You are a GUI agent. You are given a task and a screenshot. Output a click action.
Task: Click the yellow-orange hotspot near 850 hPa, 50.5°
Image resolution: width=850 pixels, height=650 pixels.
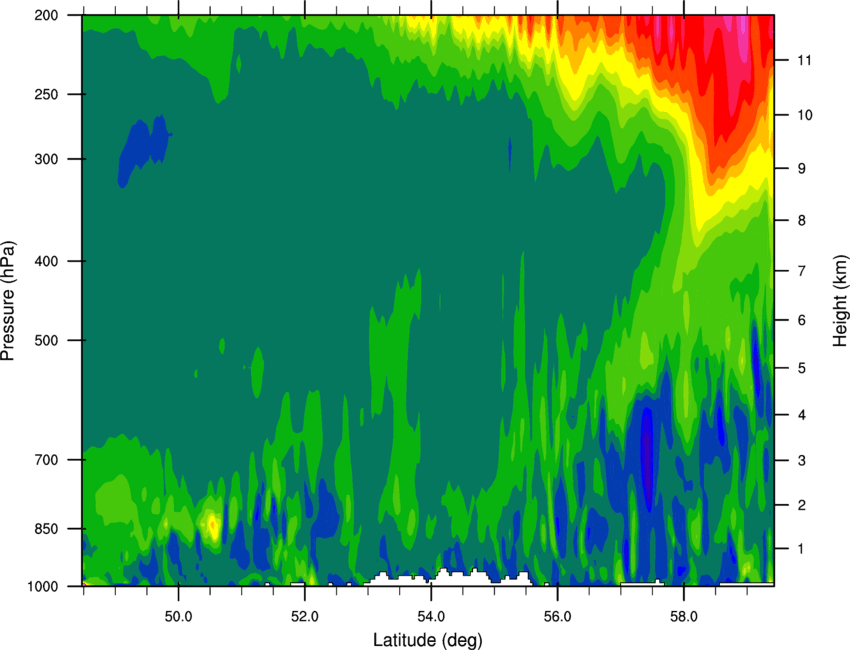tap(212, 525)
